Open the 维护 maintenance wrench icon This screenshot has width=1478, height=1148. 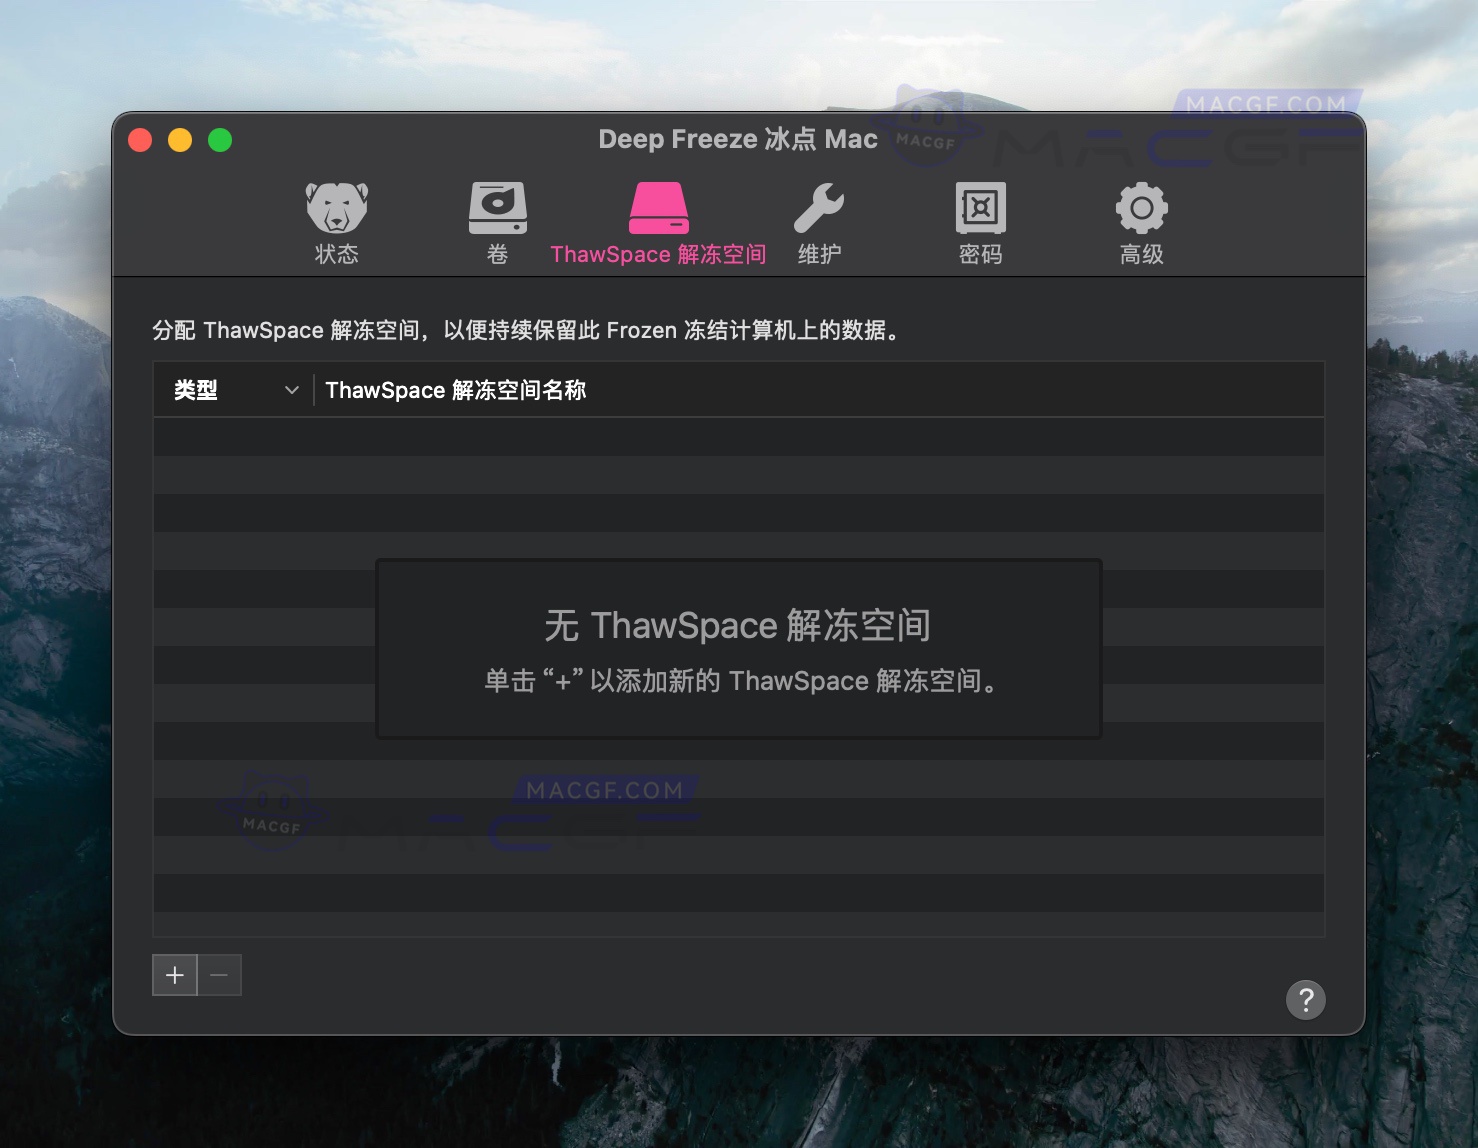pos(819,207)
